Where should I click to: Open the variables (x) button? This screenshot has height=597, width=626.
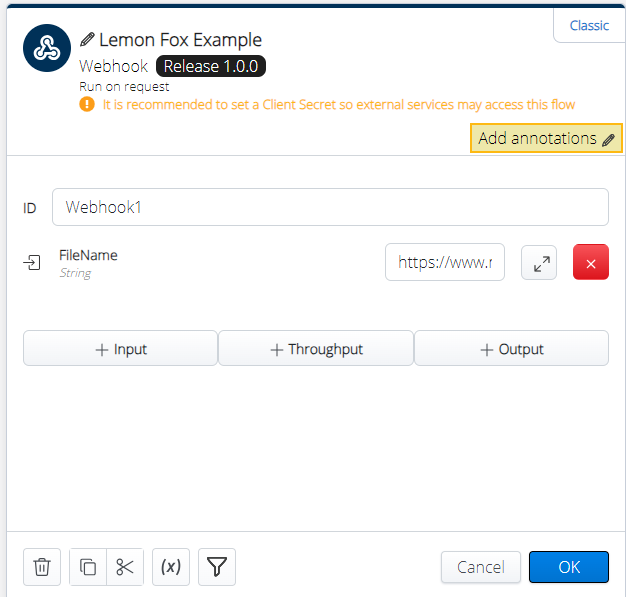(x=171, y=567)
